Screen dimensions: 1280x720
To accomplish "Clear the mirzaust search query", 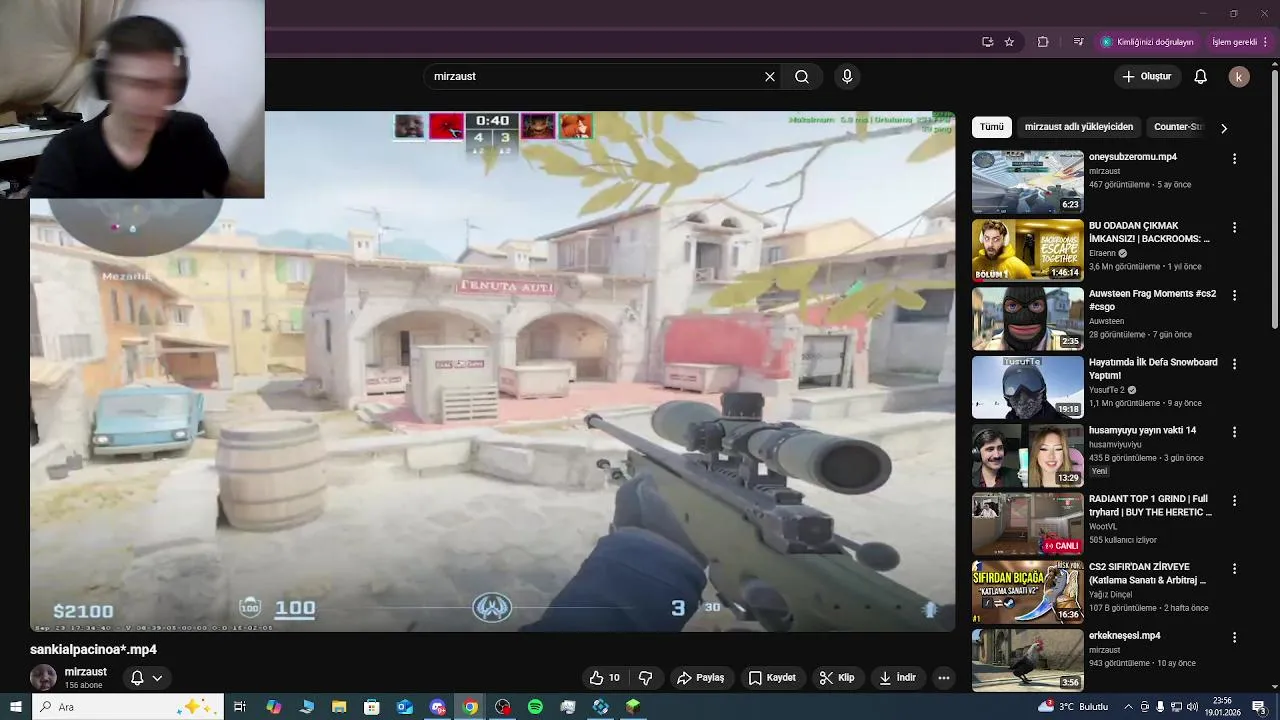I will [770, 77].
